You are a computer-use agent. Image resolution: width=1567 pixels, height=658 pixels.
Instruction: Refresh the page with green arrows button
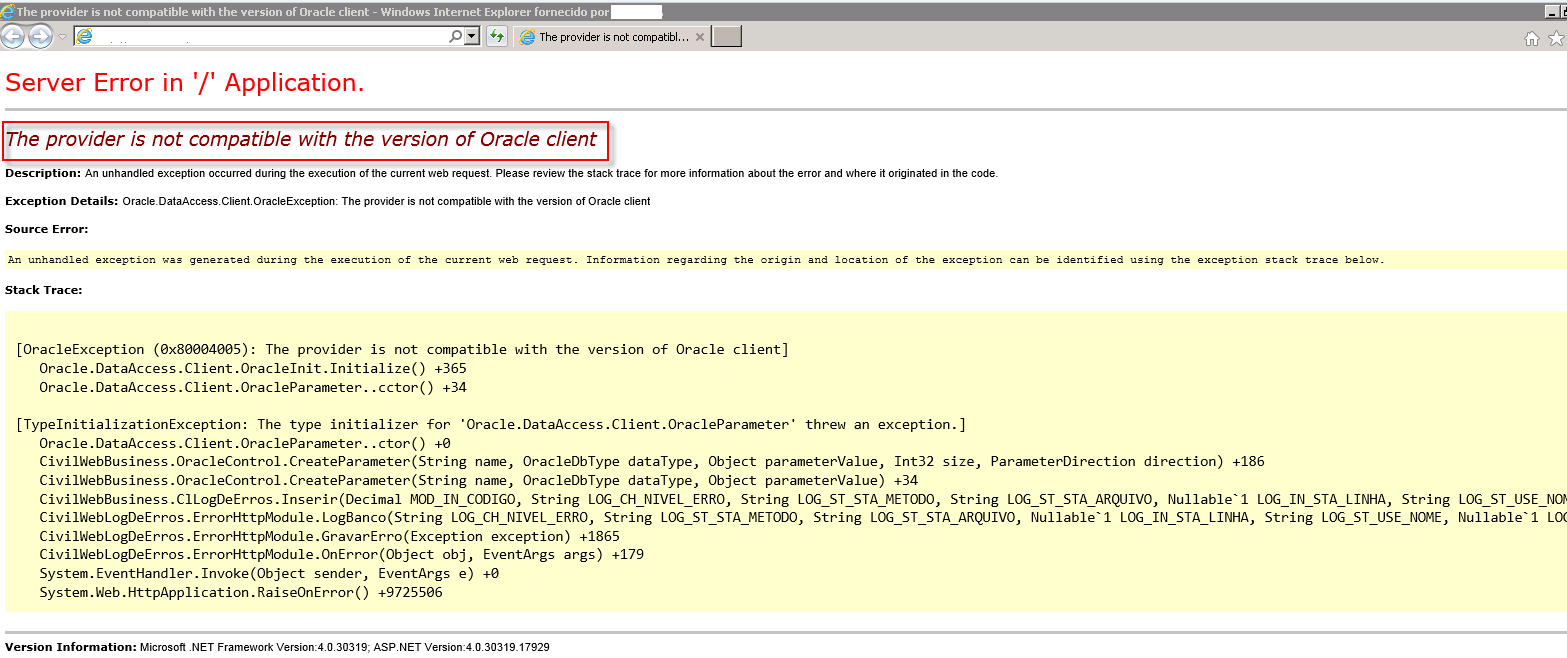click(x=497, y=36)
